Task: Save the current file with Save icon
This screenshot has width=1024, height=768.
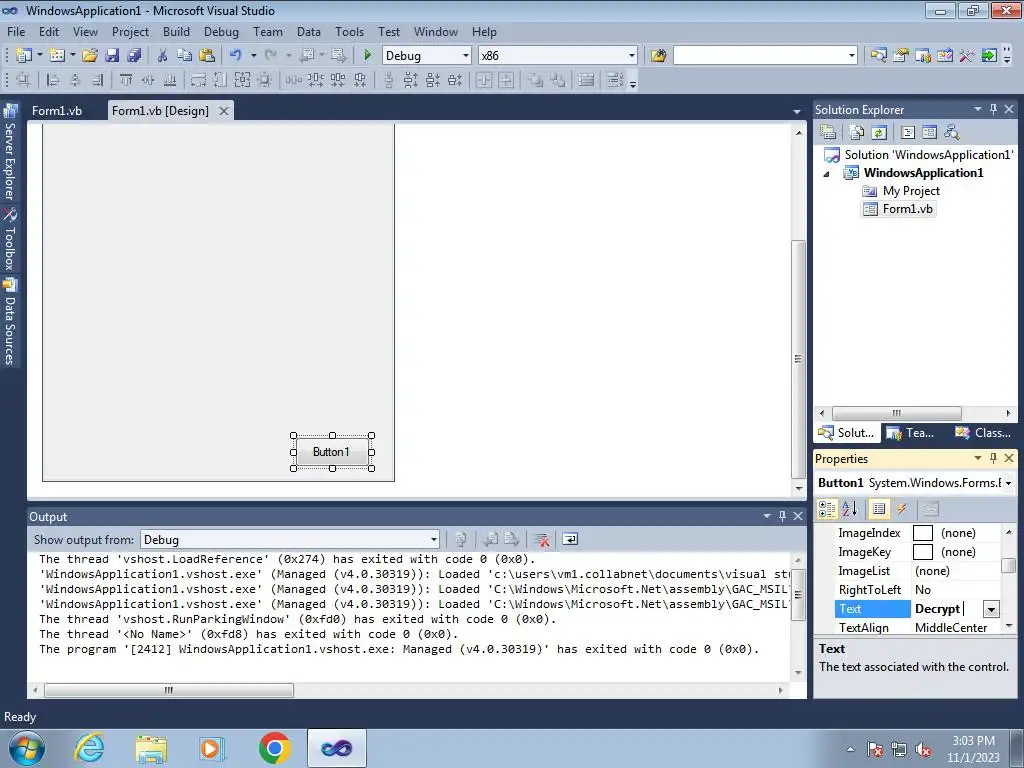Action: (112, 56)
